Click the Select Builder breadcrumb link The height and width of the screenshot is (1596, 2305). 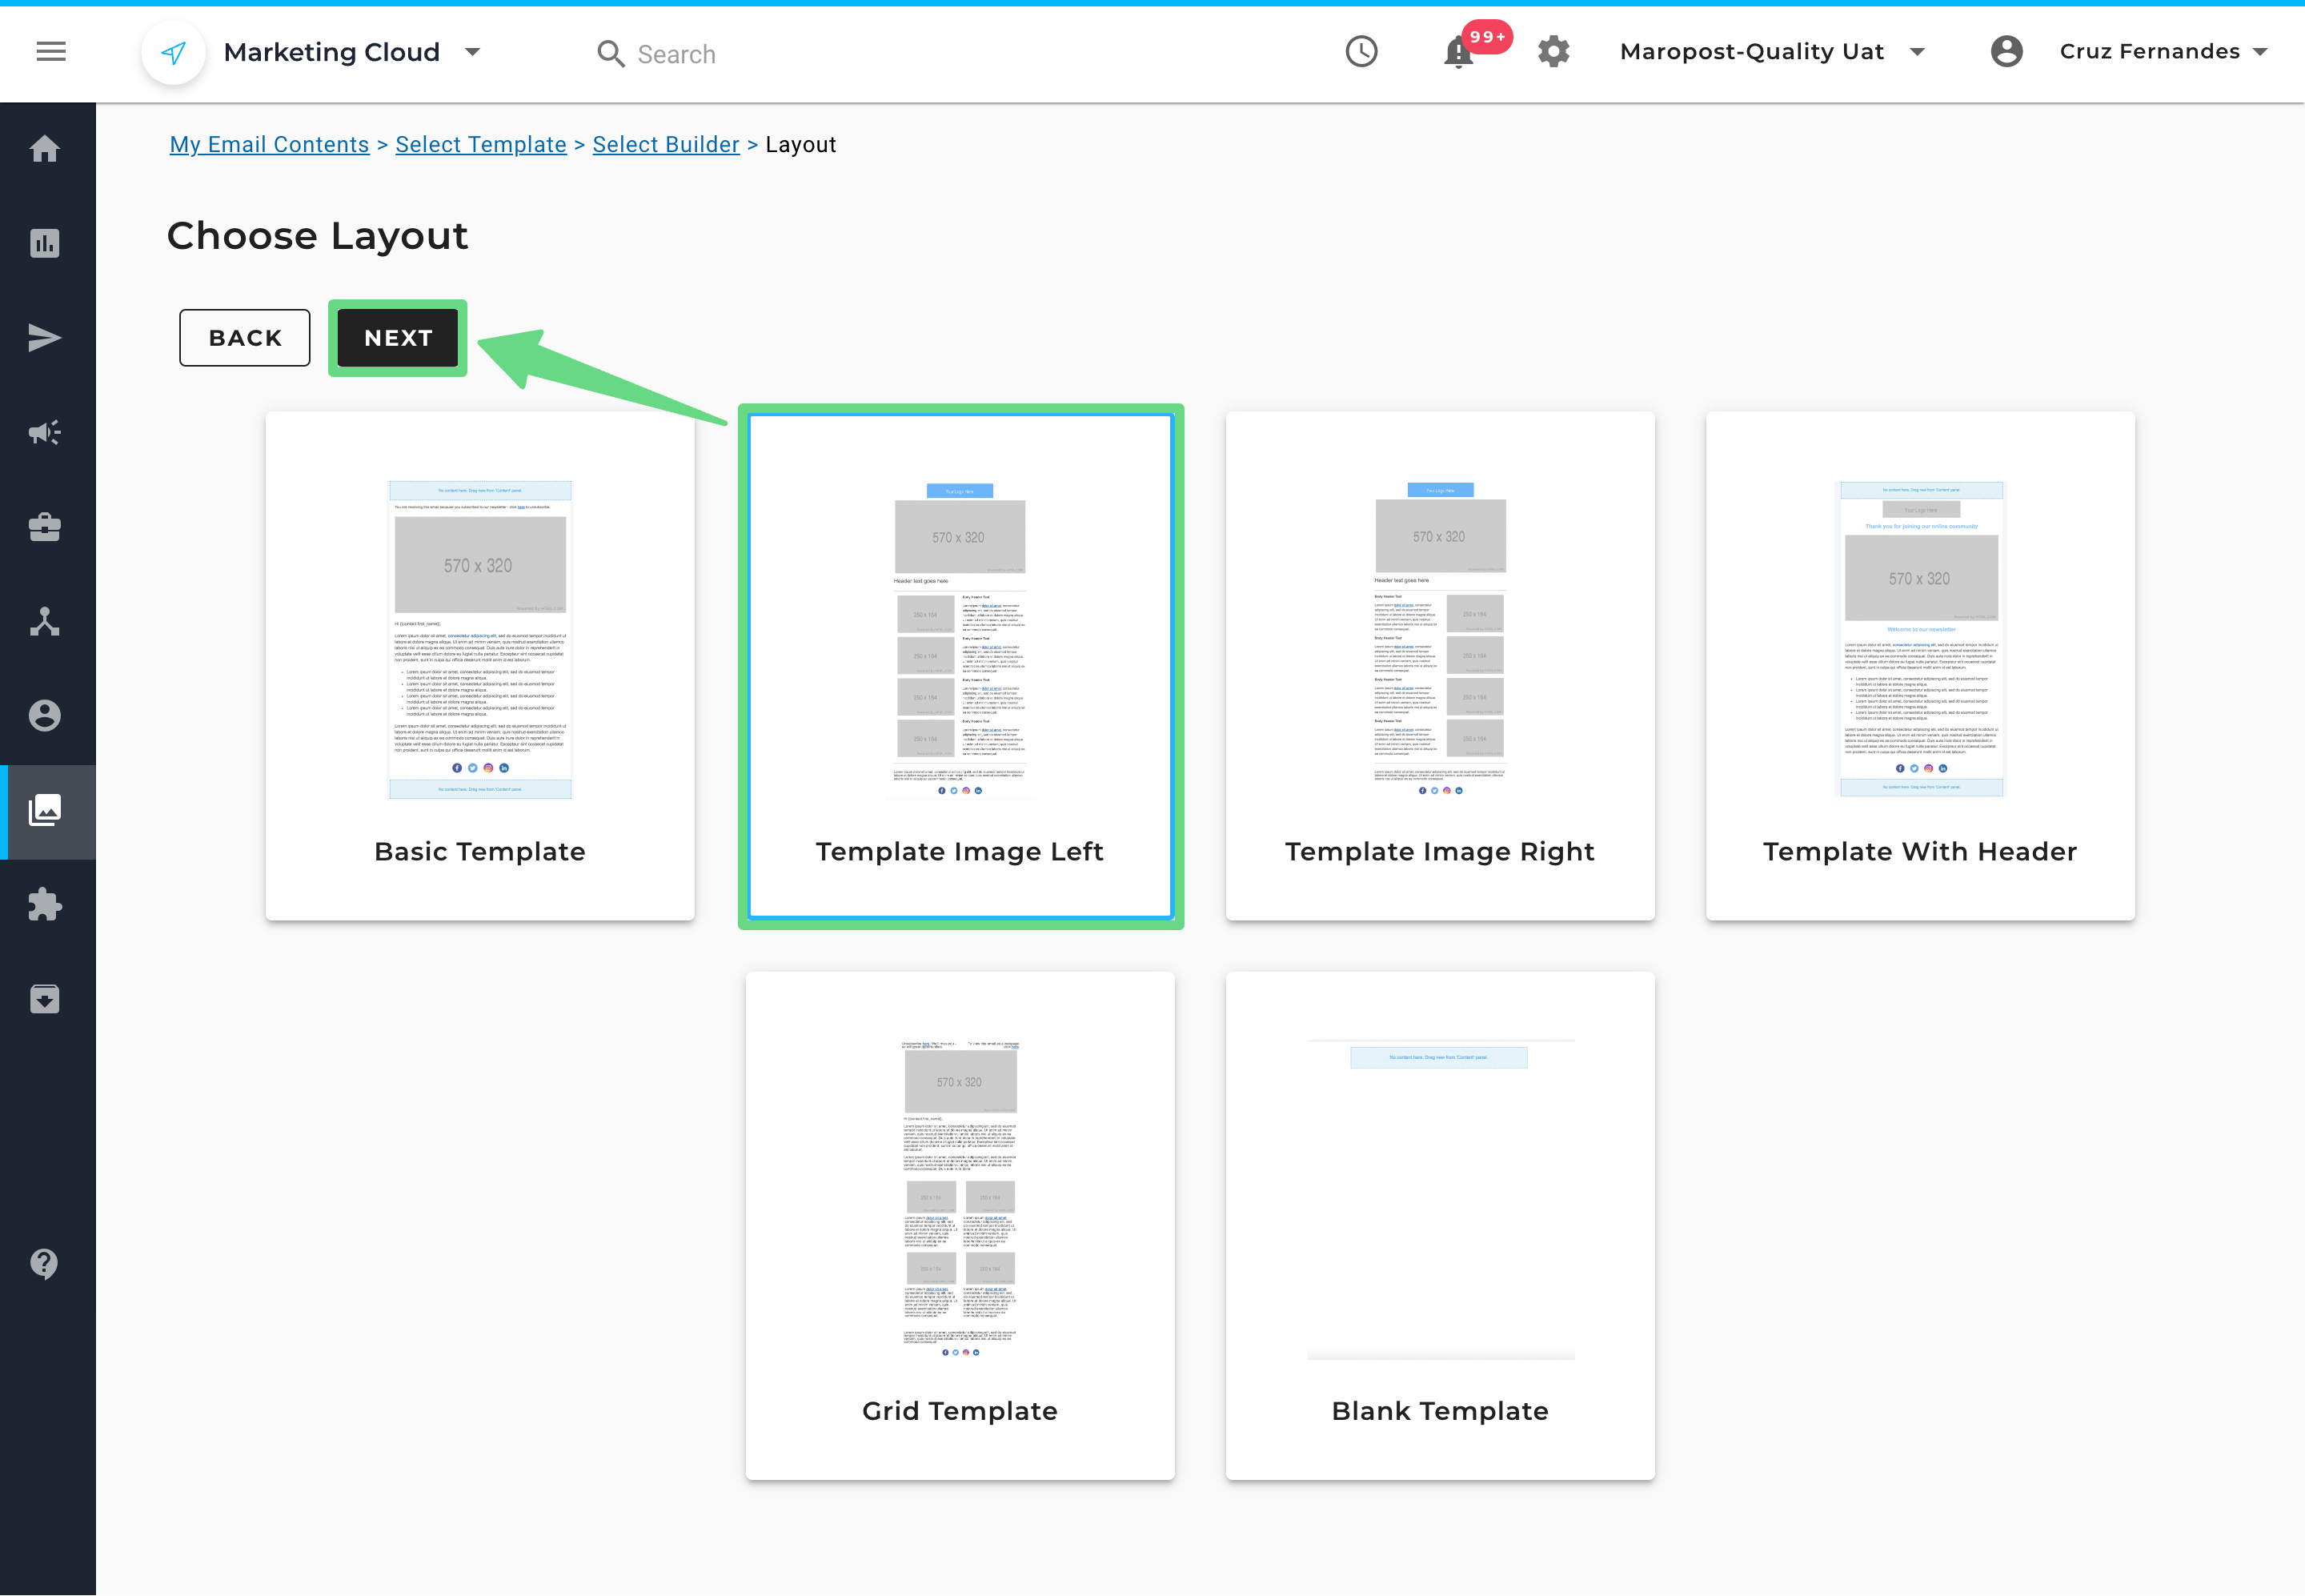(665, 145)
